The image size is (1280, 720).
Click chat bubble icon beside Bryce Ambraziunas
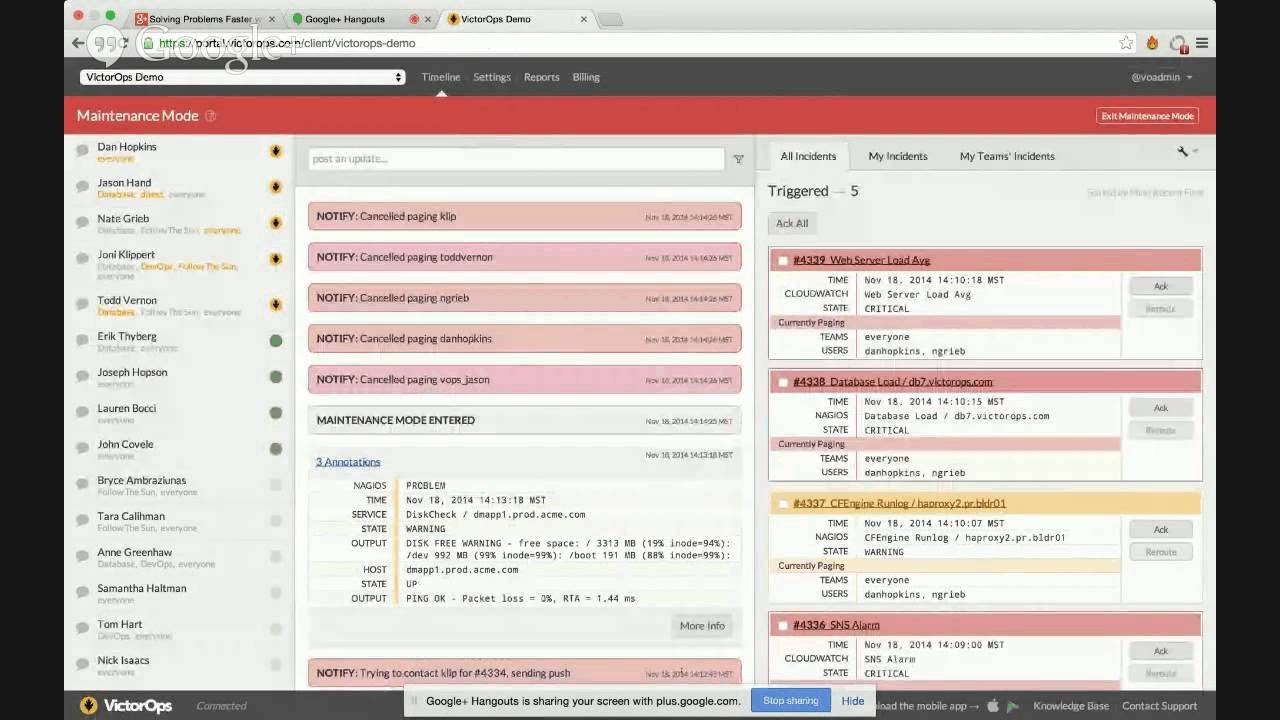coord(83,484)
